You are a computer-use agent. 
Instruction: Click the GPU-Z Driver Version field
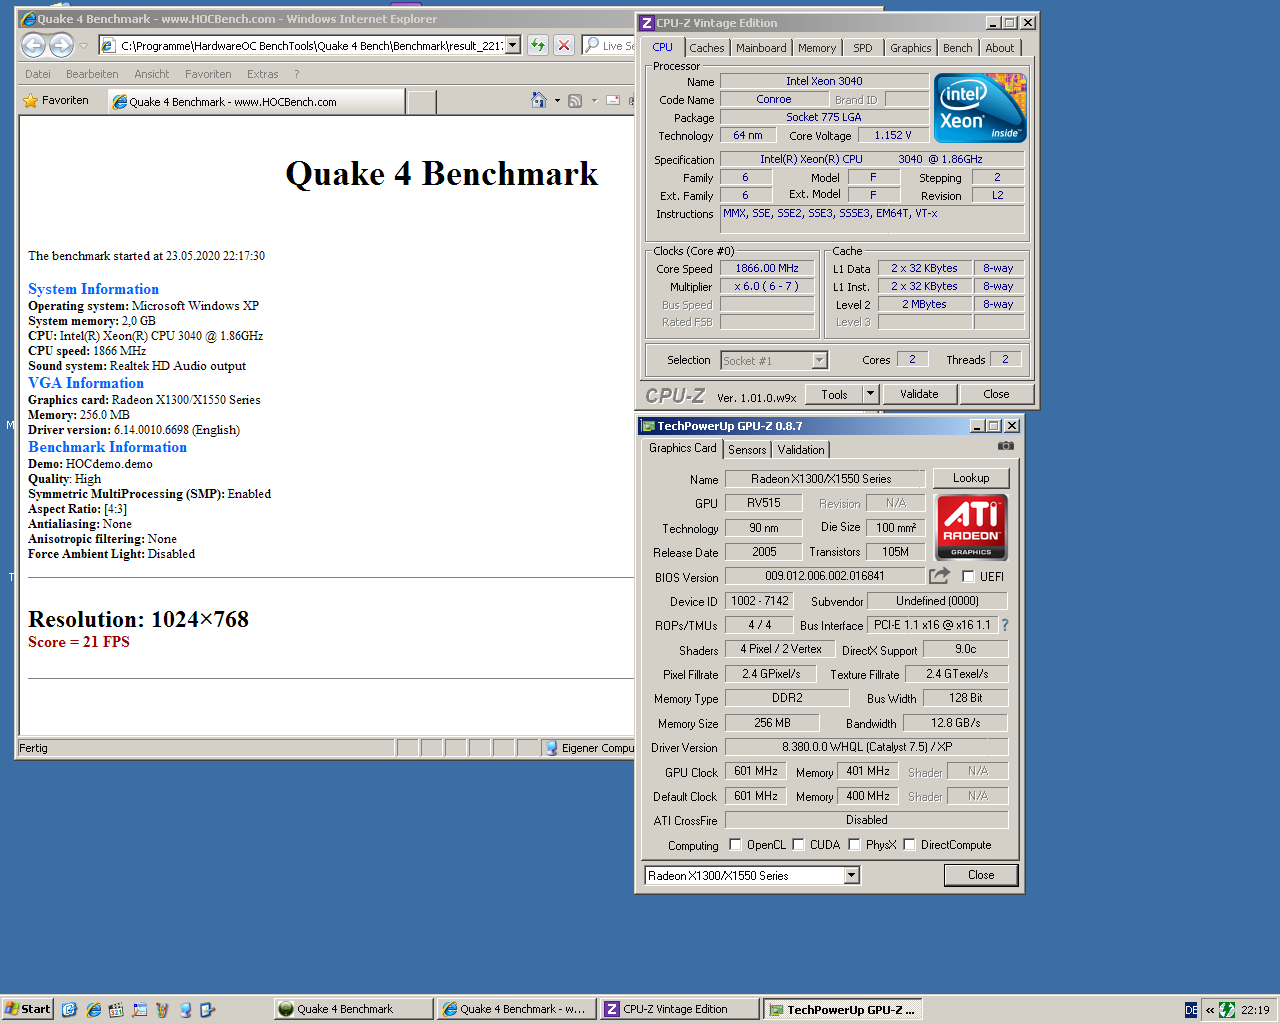pos(866,747)
